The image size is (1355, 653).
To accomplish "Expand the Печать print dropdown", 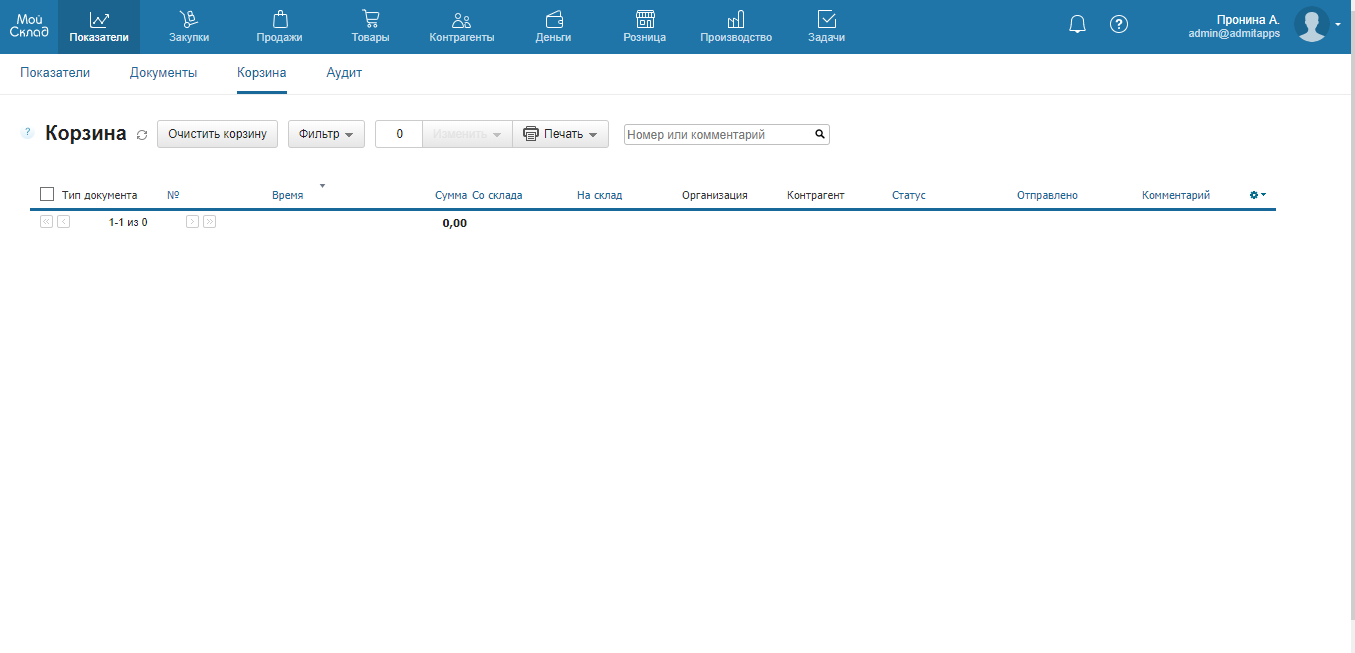I will (x=561, y=134).
